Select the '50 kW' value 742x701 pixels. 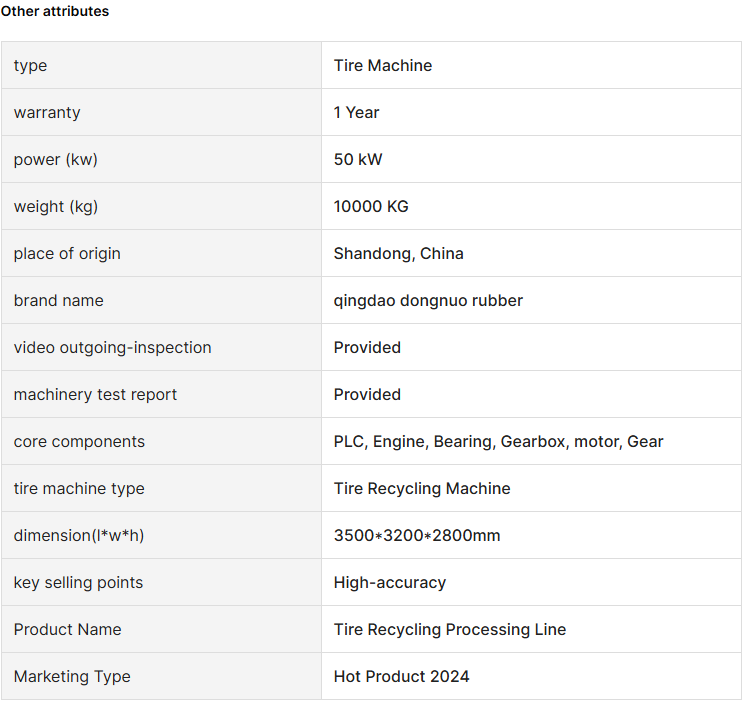click(x=358, y=159)
